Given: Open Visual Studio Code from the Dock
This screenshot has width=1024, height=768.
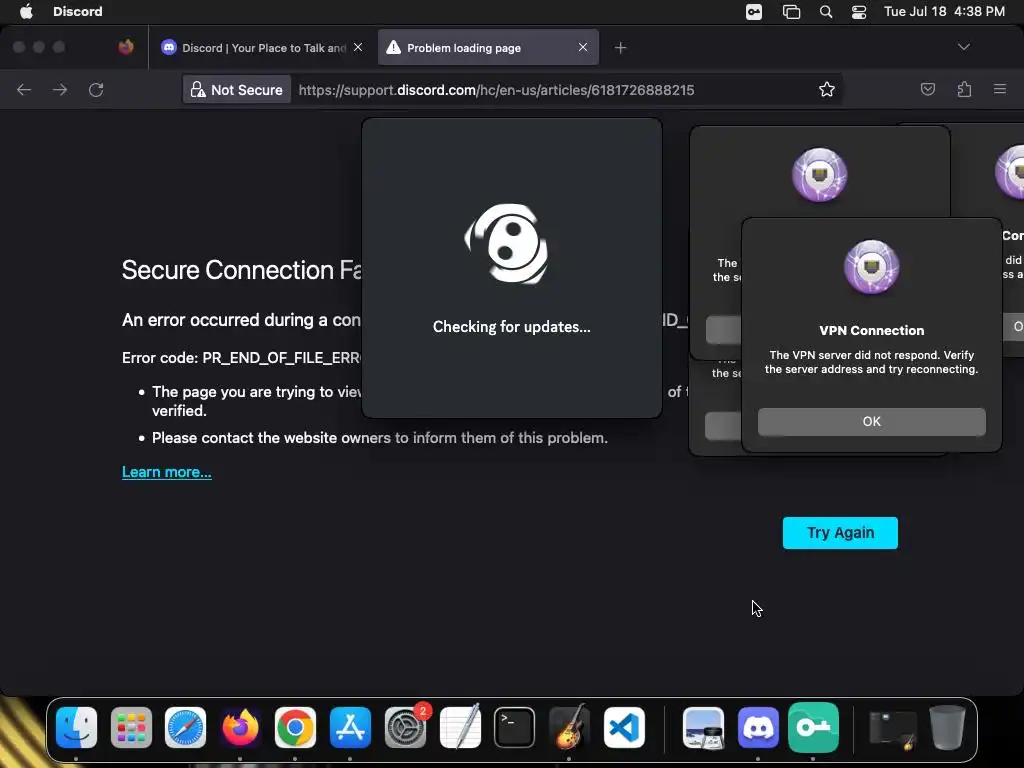Looking at the screenshot, I should [624, 728].
